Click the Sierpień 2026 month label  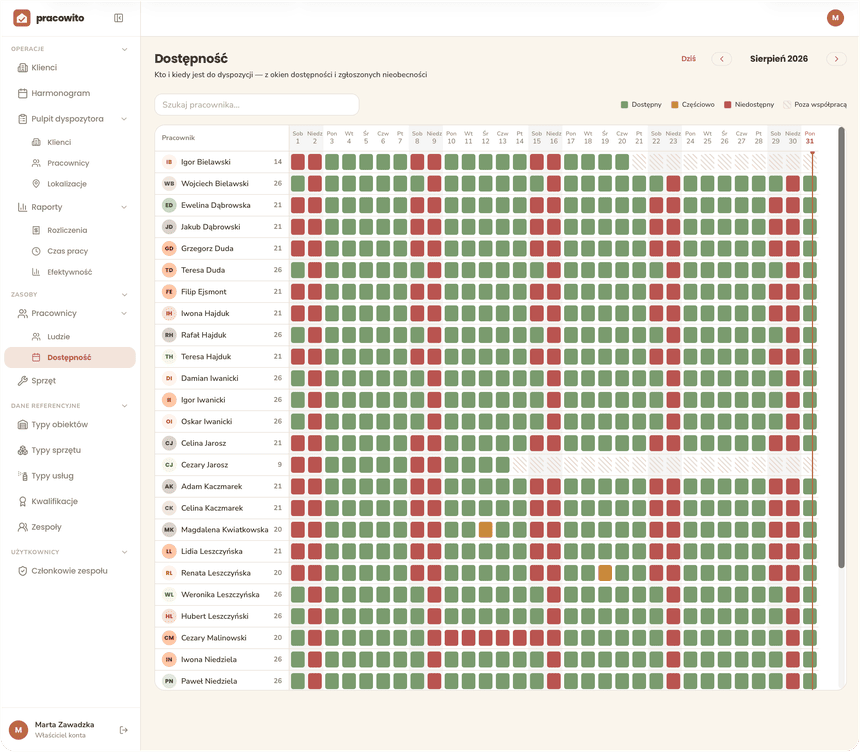779,59
